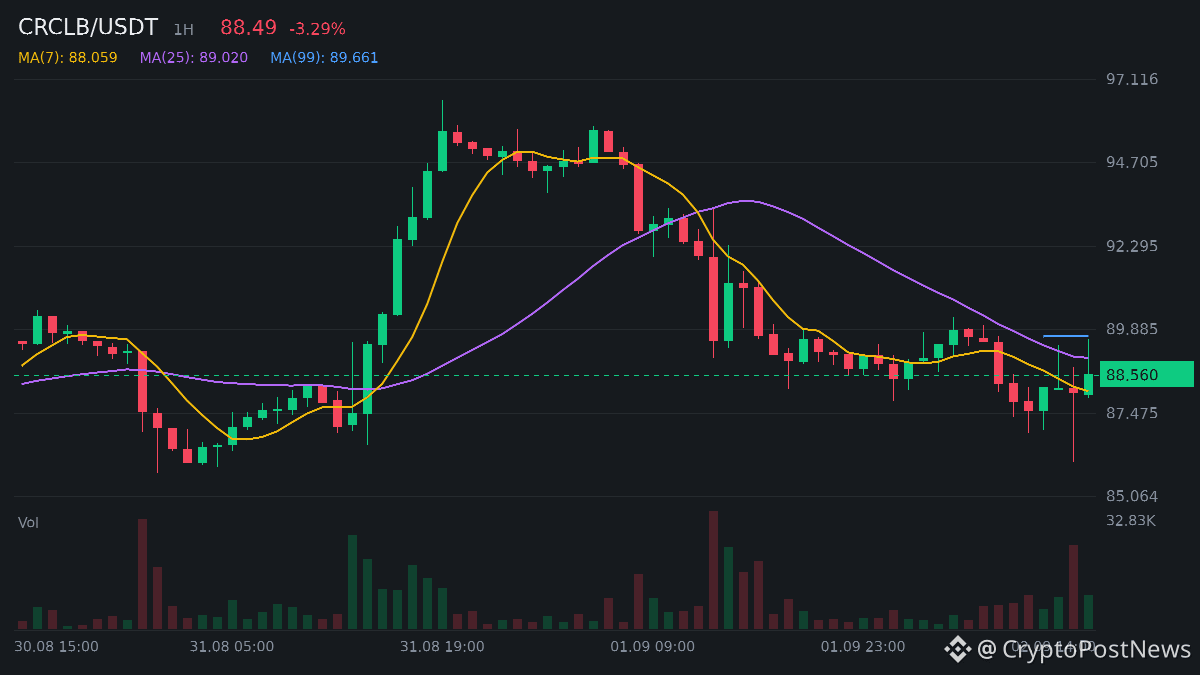Click the green 88.560 price tag
The image size is (1200, 675).
pos(1146,375)
